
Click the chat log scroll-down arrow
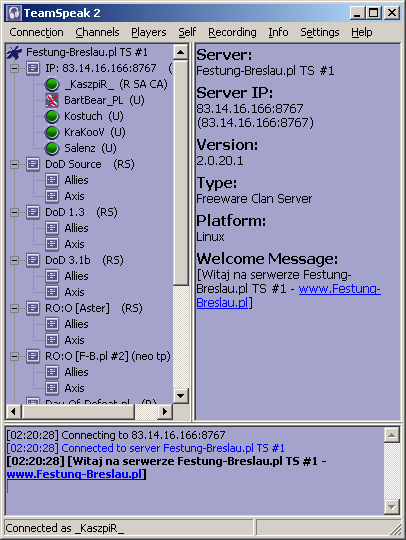(392, 507)
